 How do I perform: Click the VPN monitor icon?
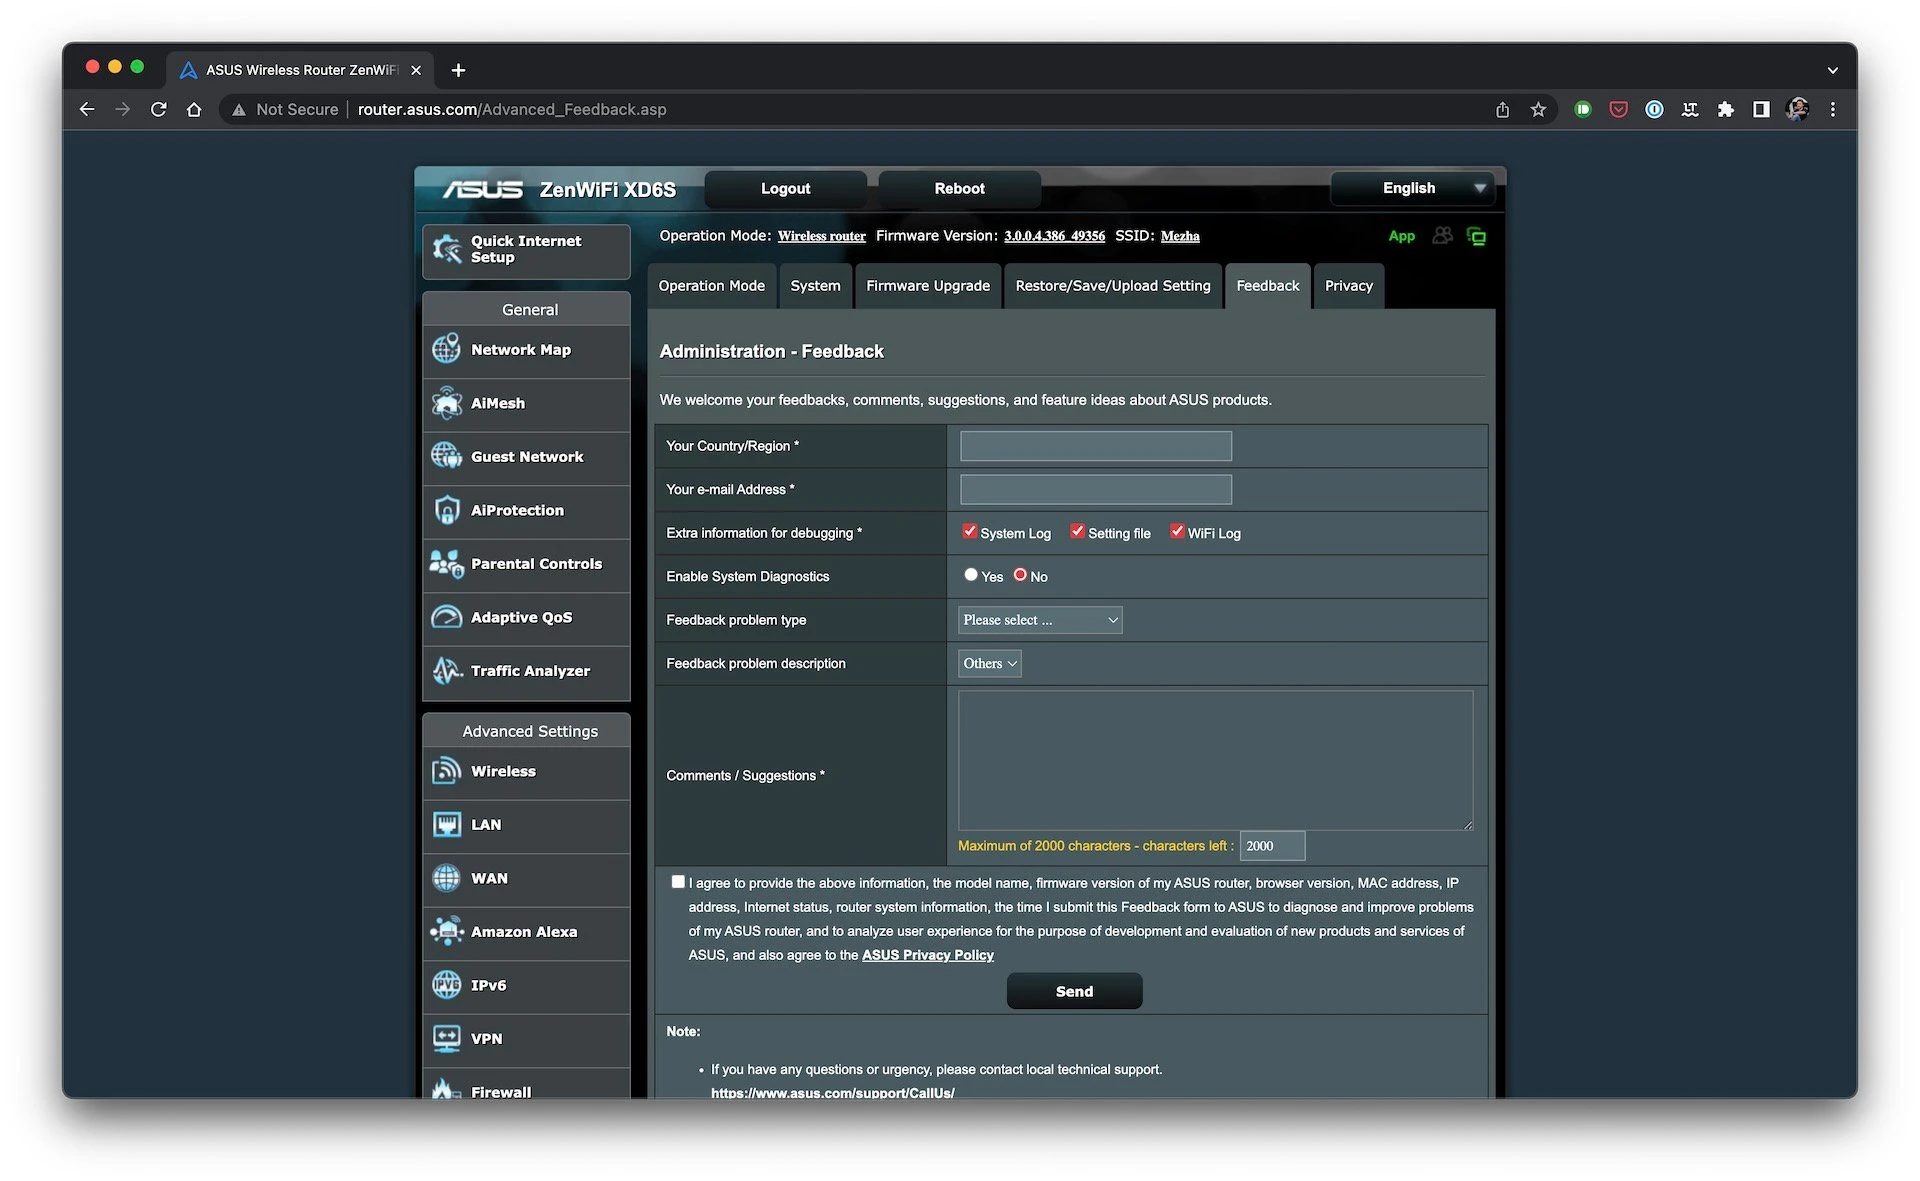click(446, 1039)
